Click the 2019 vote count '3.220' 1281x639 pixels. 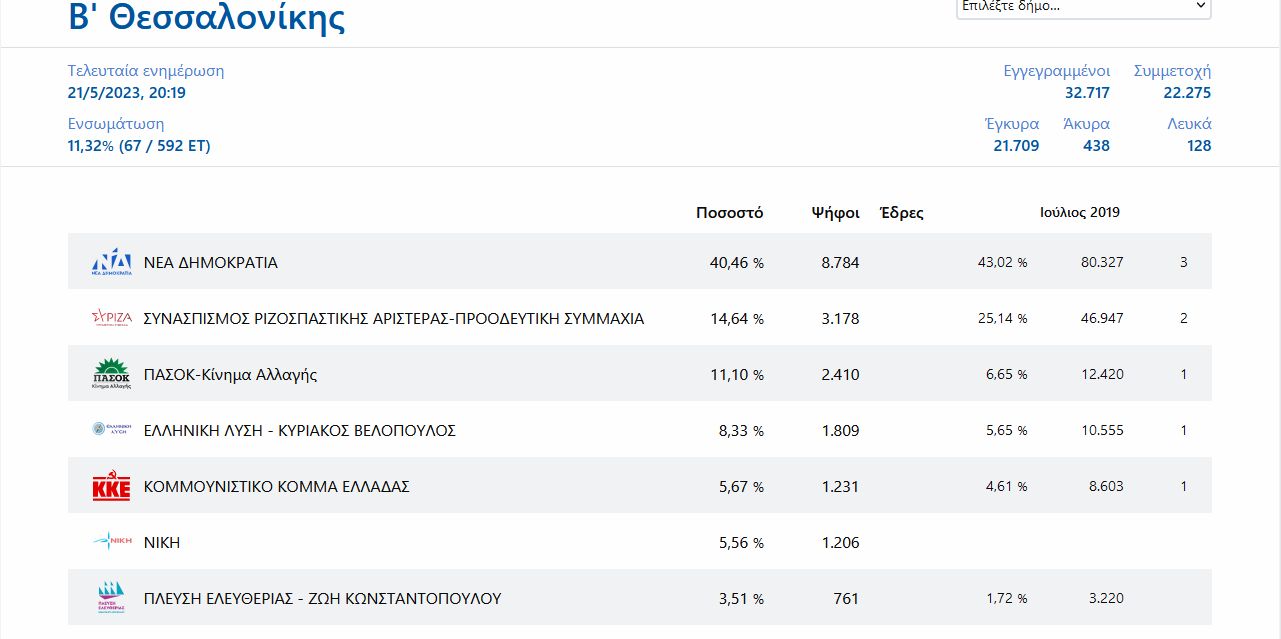point(1106,599)
